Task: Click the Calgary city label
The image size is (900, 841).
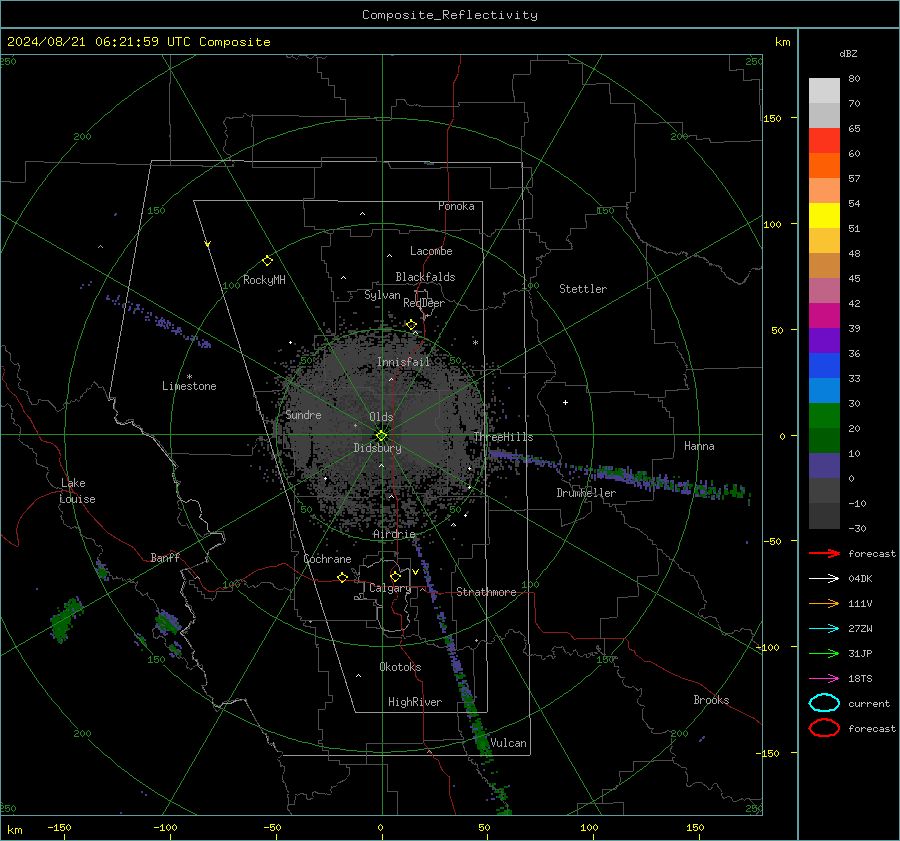Action: click(390, 588)
